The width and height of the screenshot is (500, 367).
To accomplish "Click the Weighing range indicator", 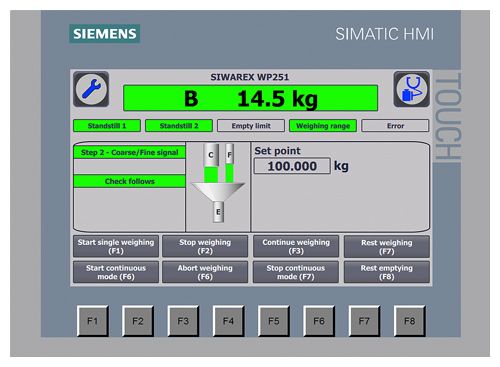I will [323, 126].
